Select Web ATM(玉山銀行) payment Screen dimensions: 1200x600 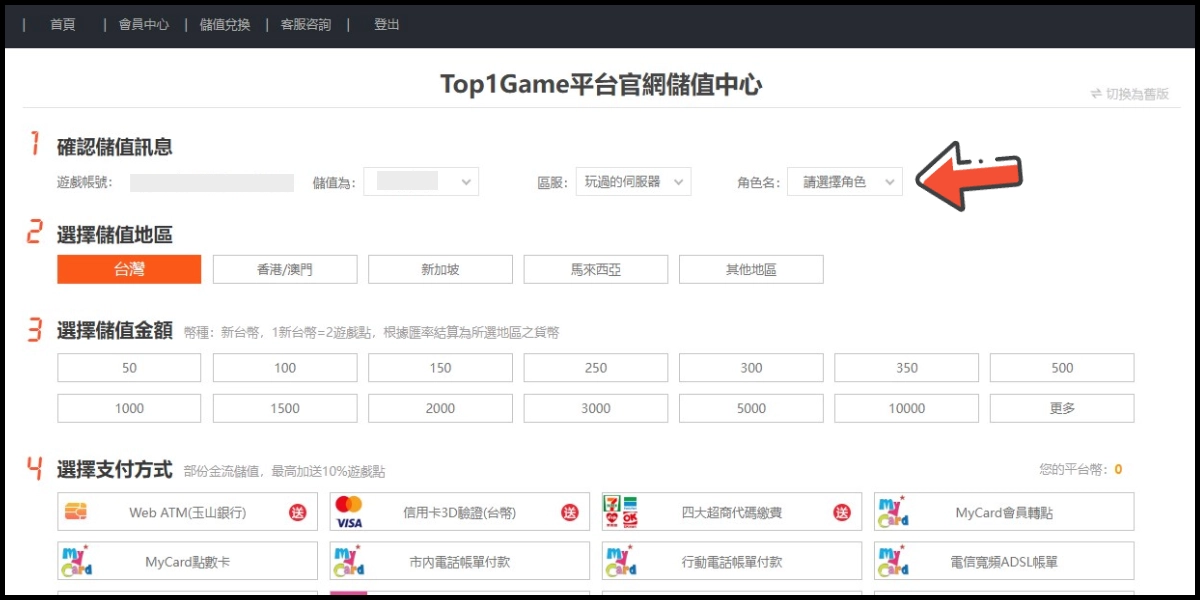point(188,511)
